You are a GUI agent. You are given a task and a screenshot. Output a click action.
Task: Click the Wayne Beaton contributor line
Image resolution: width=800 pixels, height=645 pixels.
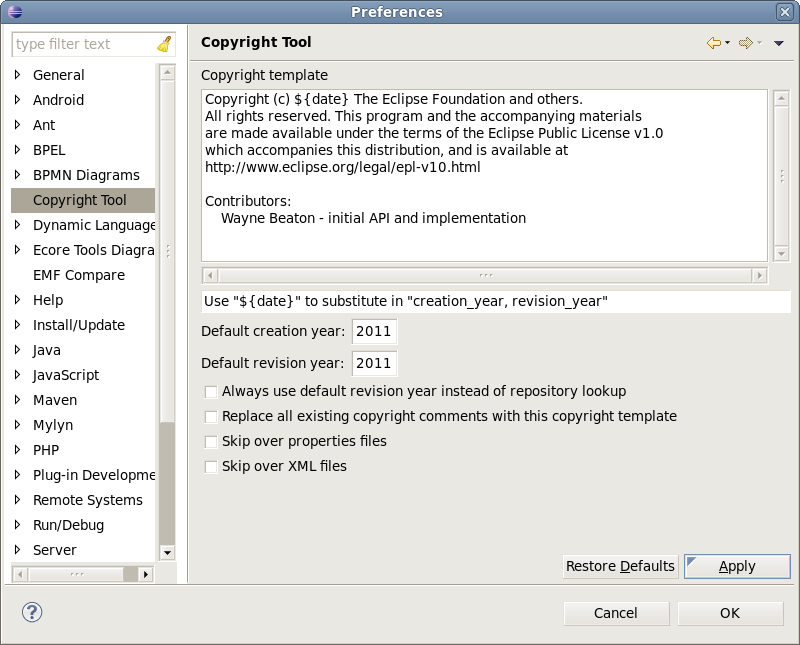373,218
